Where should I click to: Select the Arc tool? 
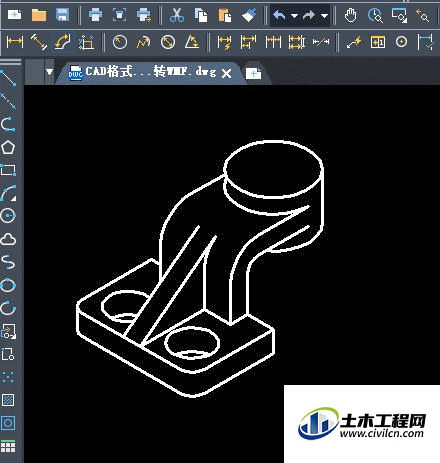(8, 193)
